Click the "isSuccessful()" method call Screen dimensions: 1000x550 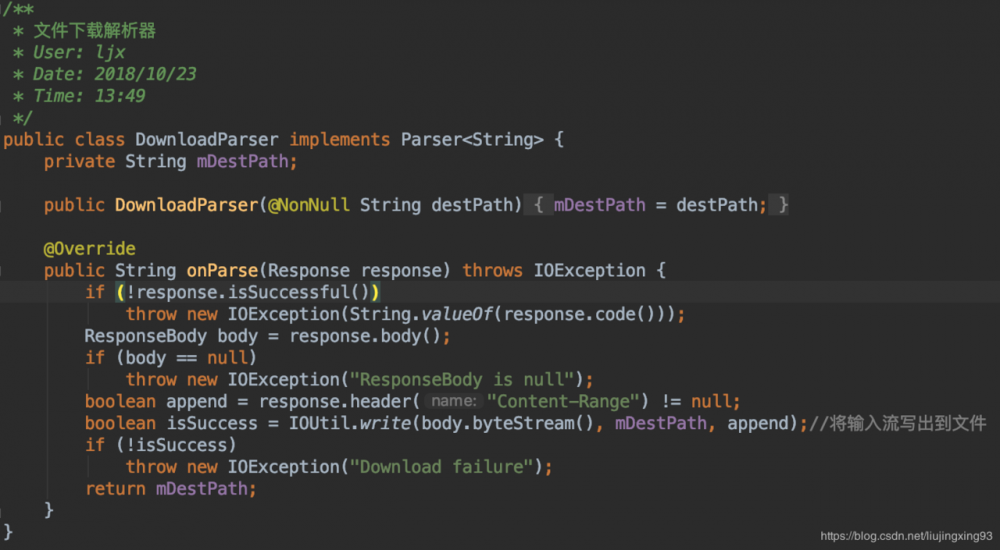[298, 292]
